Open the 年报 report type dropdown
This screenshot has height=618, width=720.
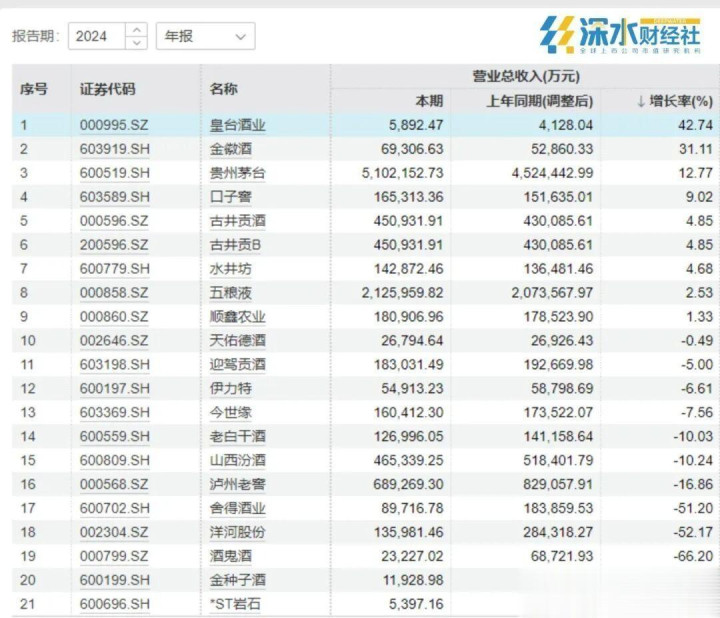coord(205,36)
